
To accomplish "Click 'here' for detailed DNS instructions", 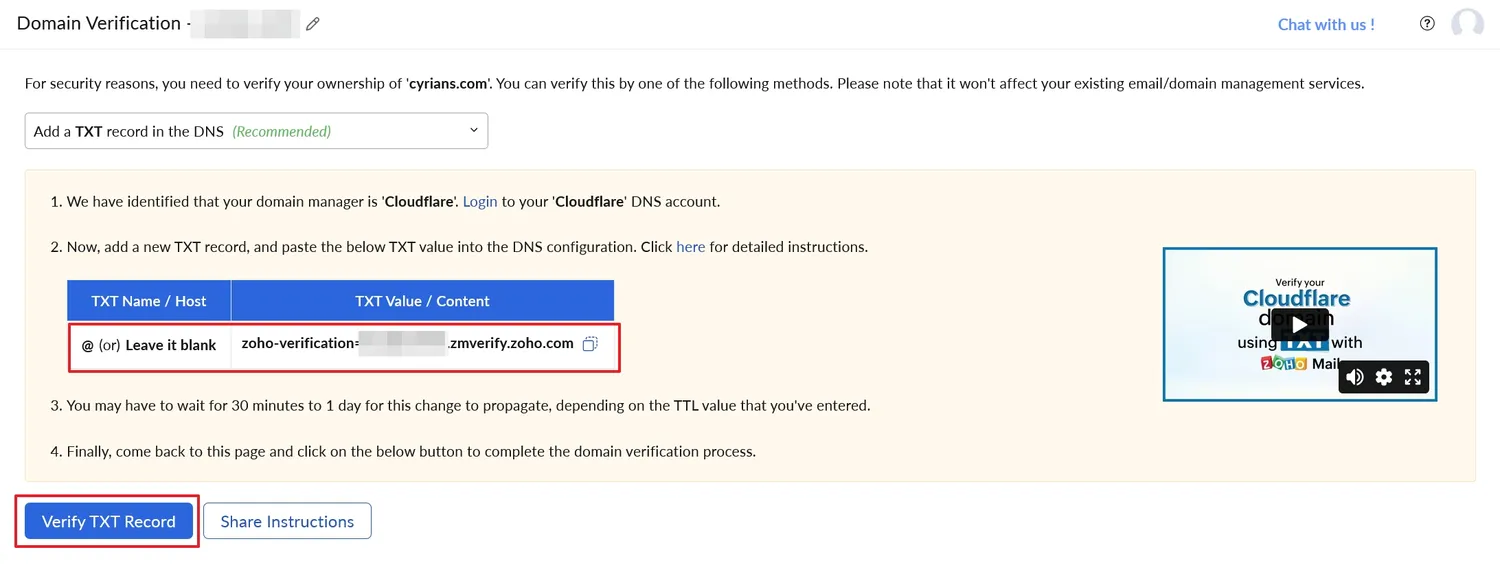I will 690,247.
